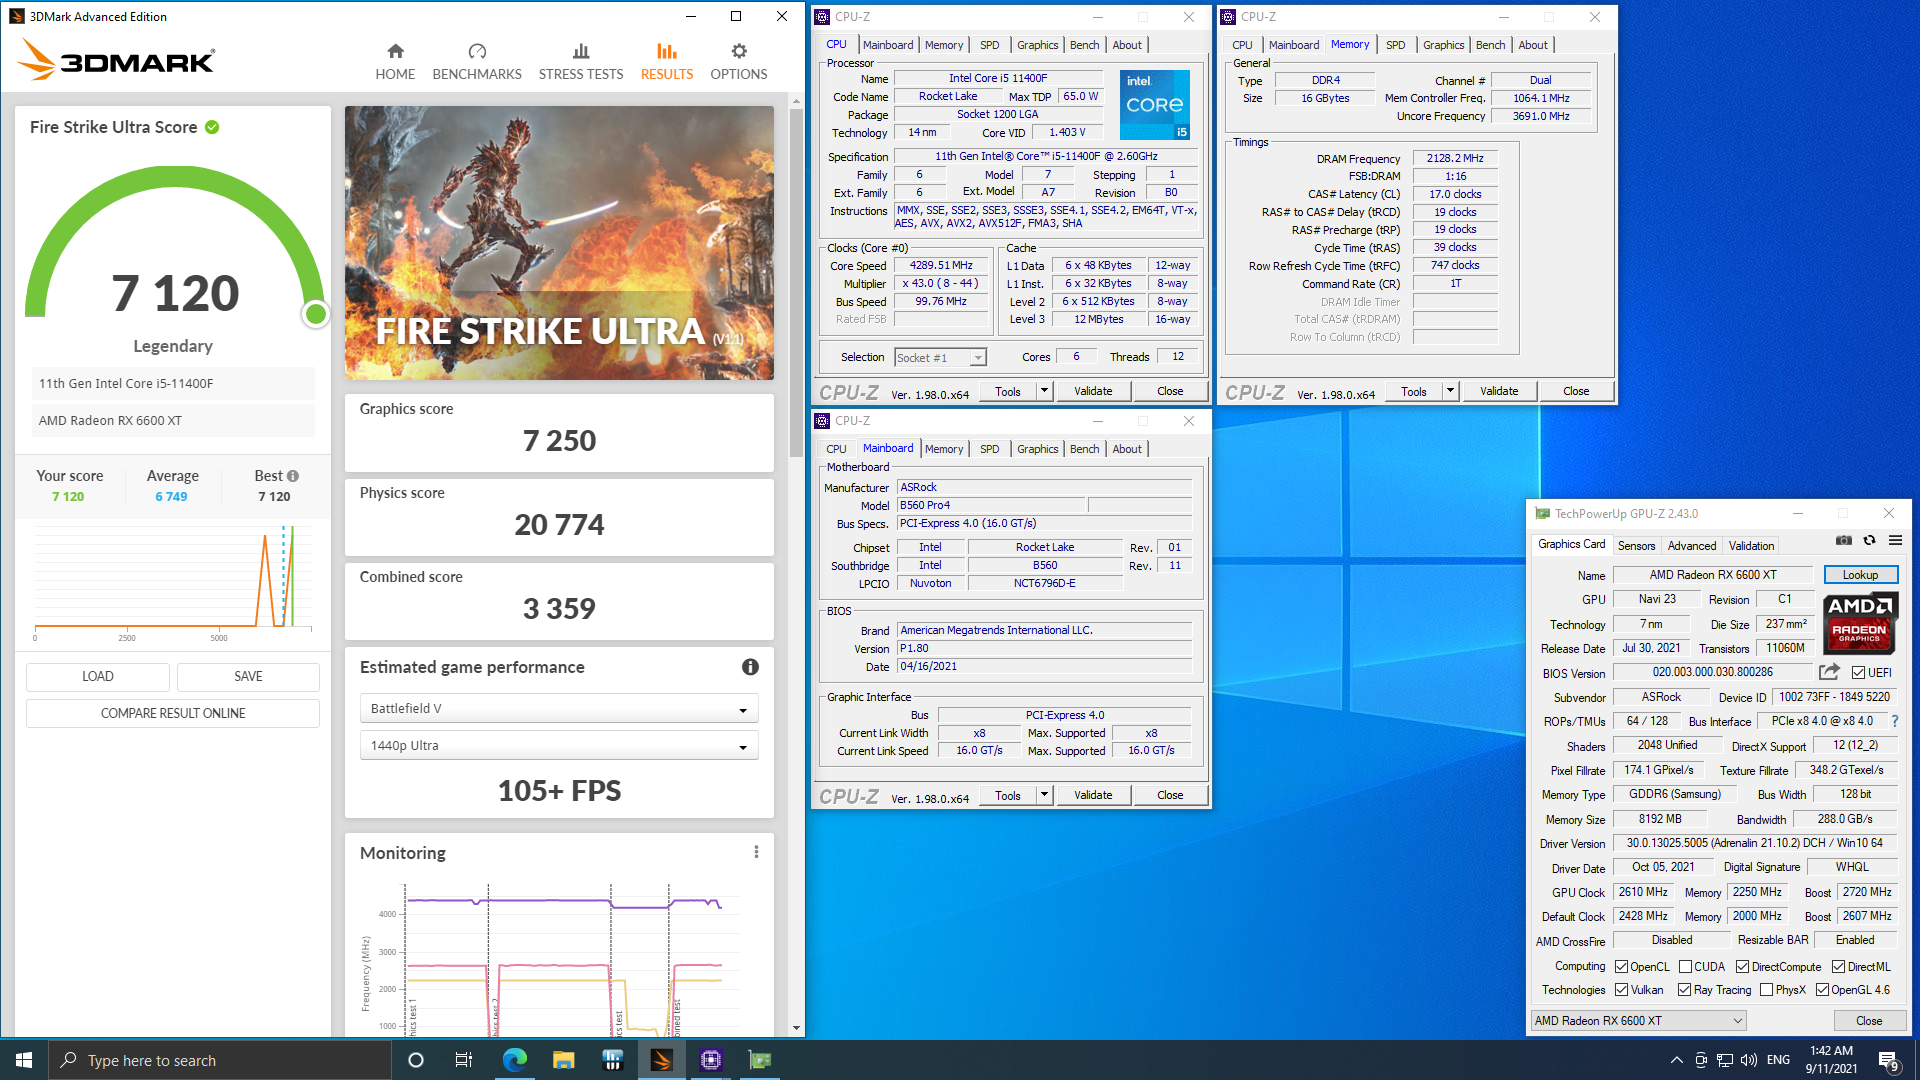Screen dimensions: 1920x1080
Task: Toggle the CUDA checkbox
Action: click(1685, 967)
